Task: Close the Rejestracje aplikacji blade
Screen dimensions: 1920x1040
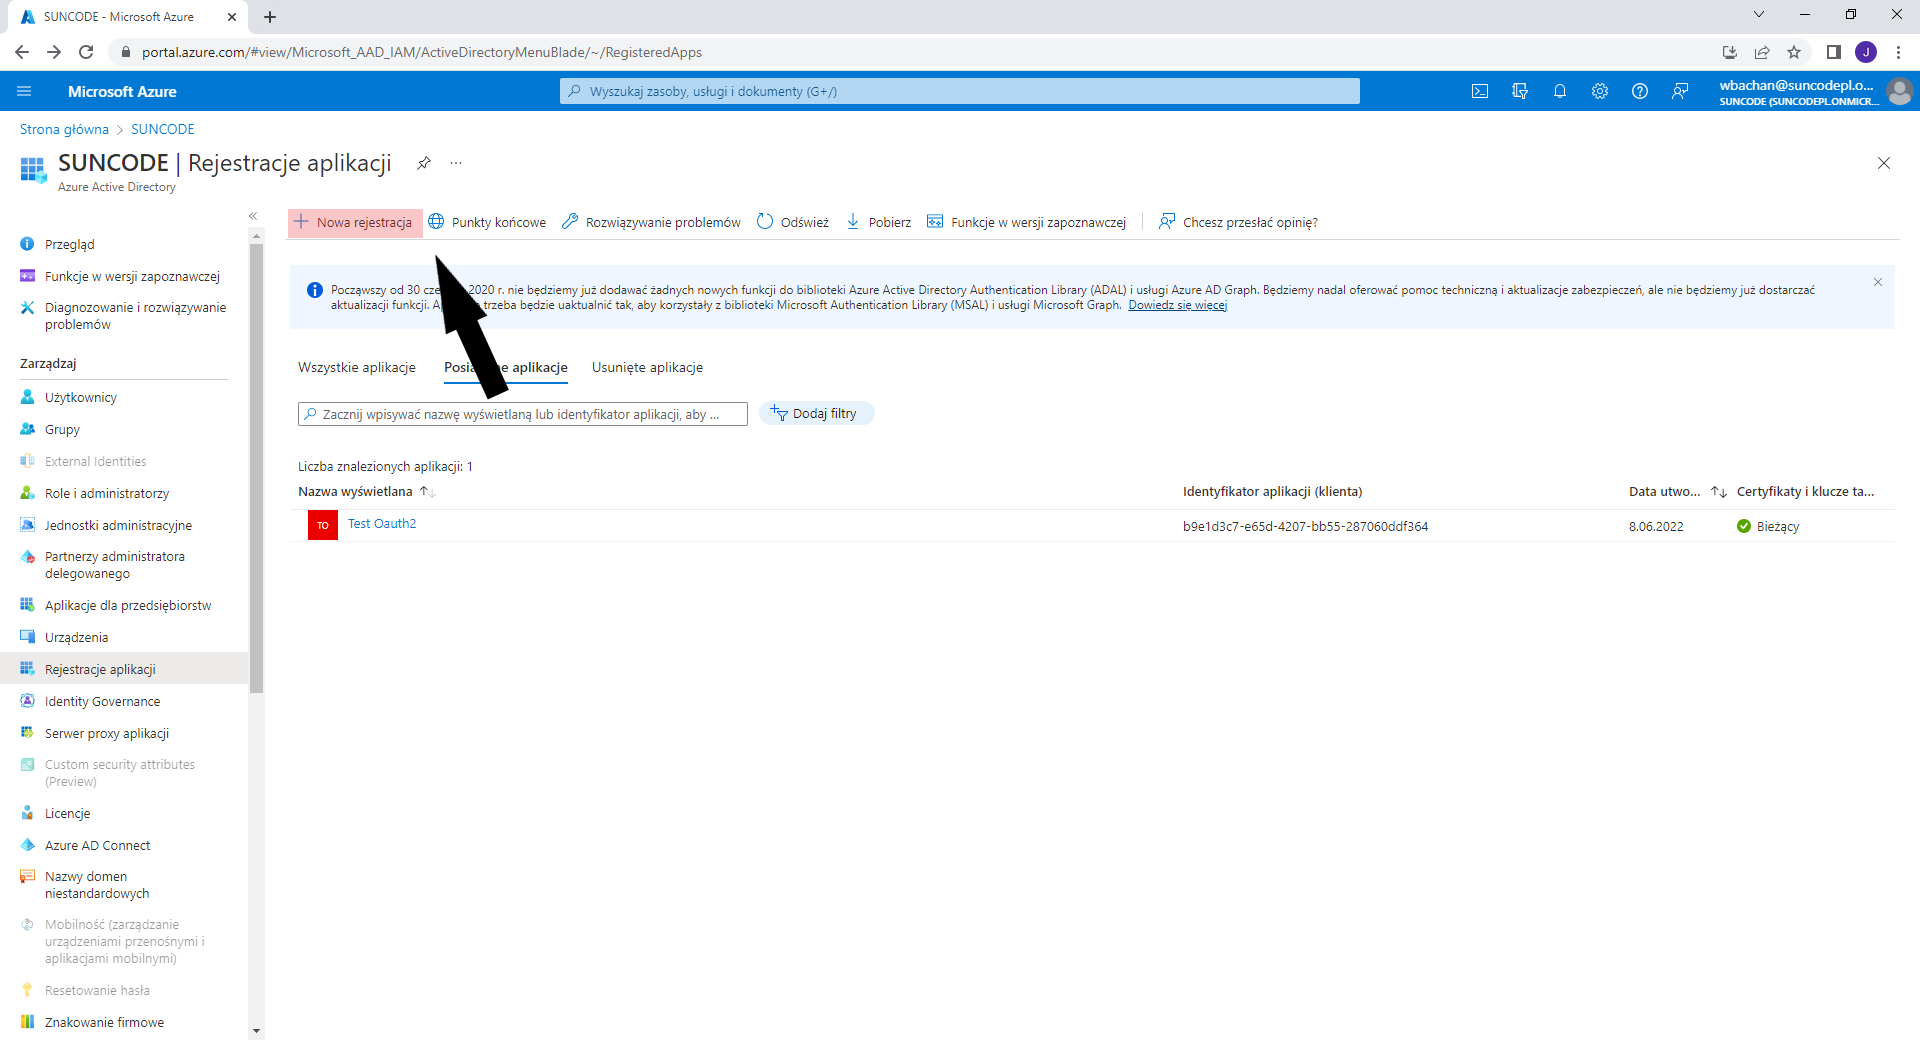Action: pyautogui.click(x=1884, y=163)
